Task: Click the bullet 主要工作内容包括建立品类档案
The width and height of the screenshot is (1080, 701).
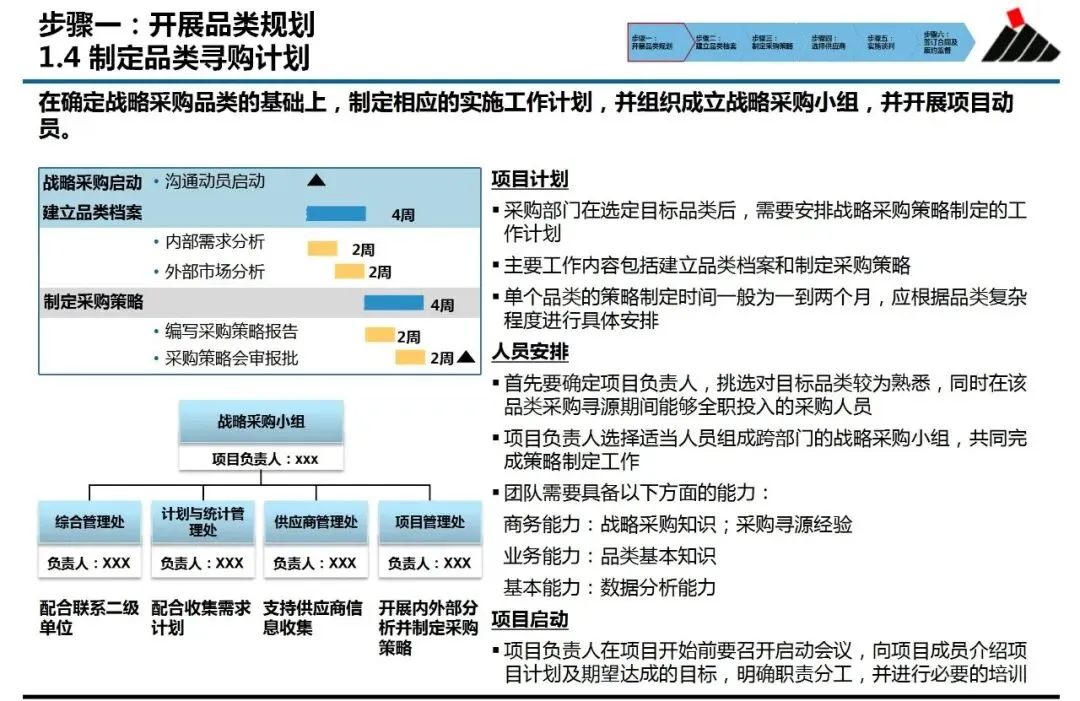Action: (x=707, y=264)
